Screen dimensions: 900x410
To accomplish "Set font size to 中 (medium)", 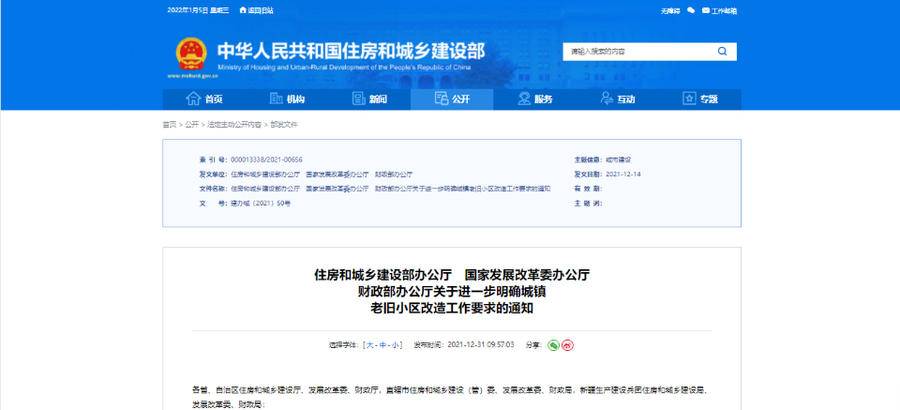I will (x=383, y=344).
